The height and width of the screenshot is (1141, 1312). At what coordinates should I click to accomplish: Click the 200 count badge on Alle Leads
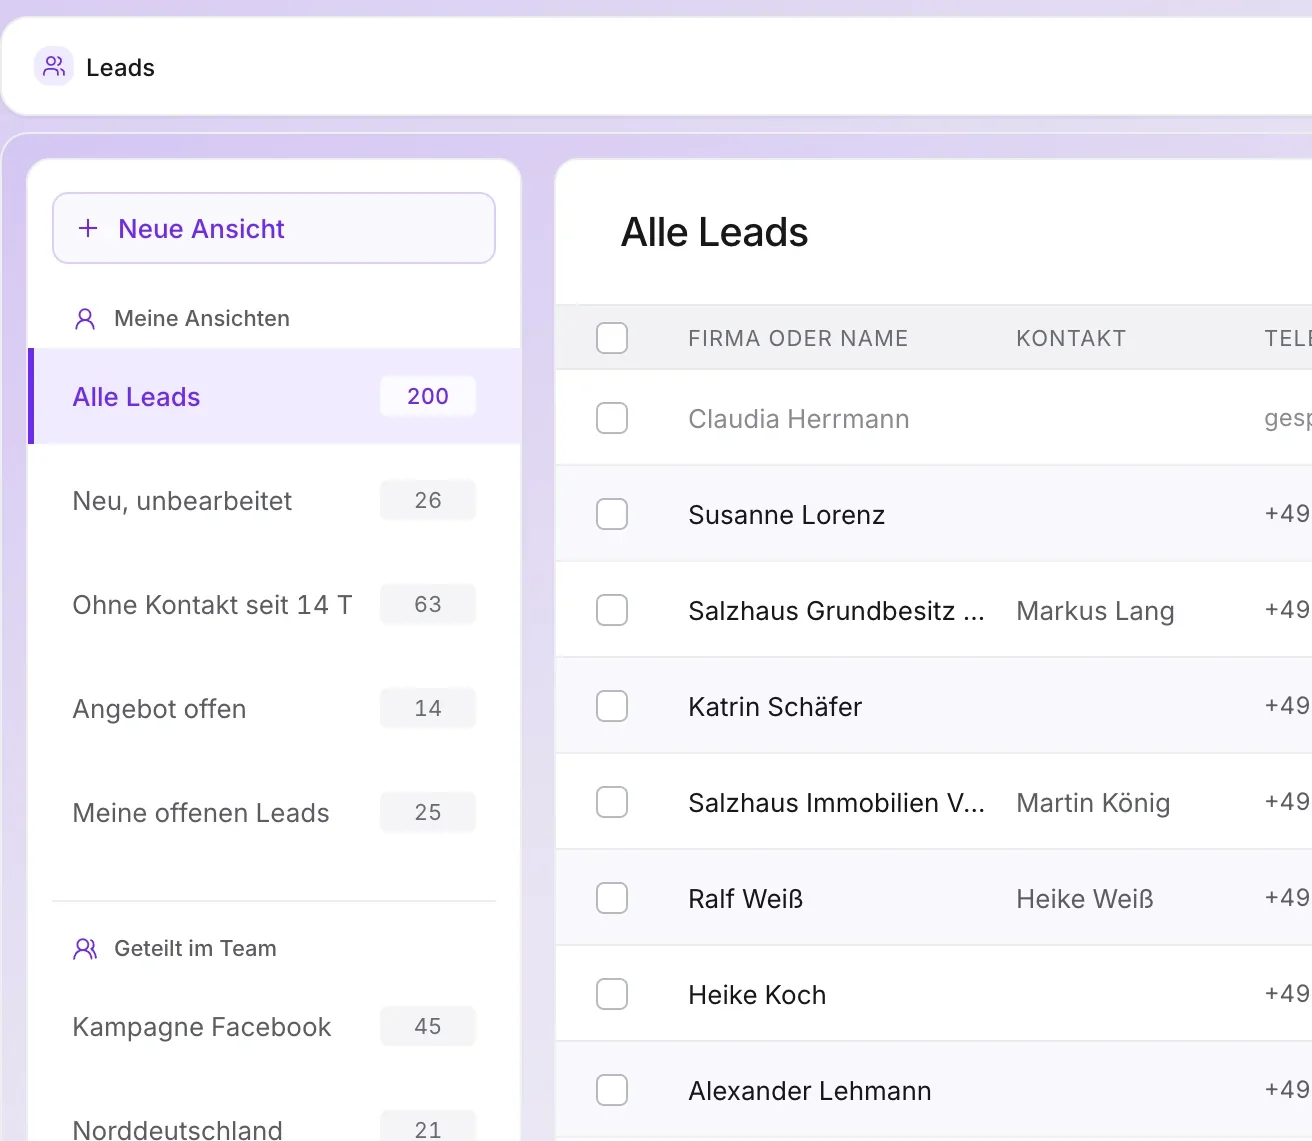428,396
